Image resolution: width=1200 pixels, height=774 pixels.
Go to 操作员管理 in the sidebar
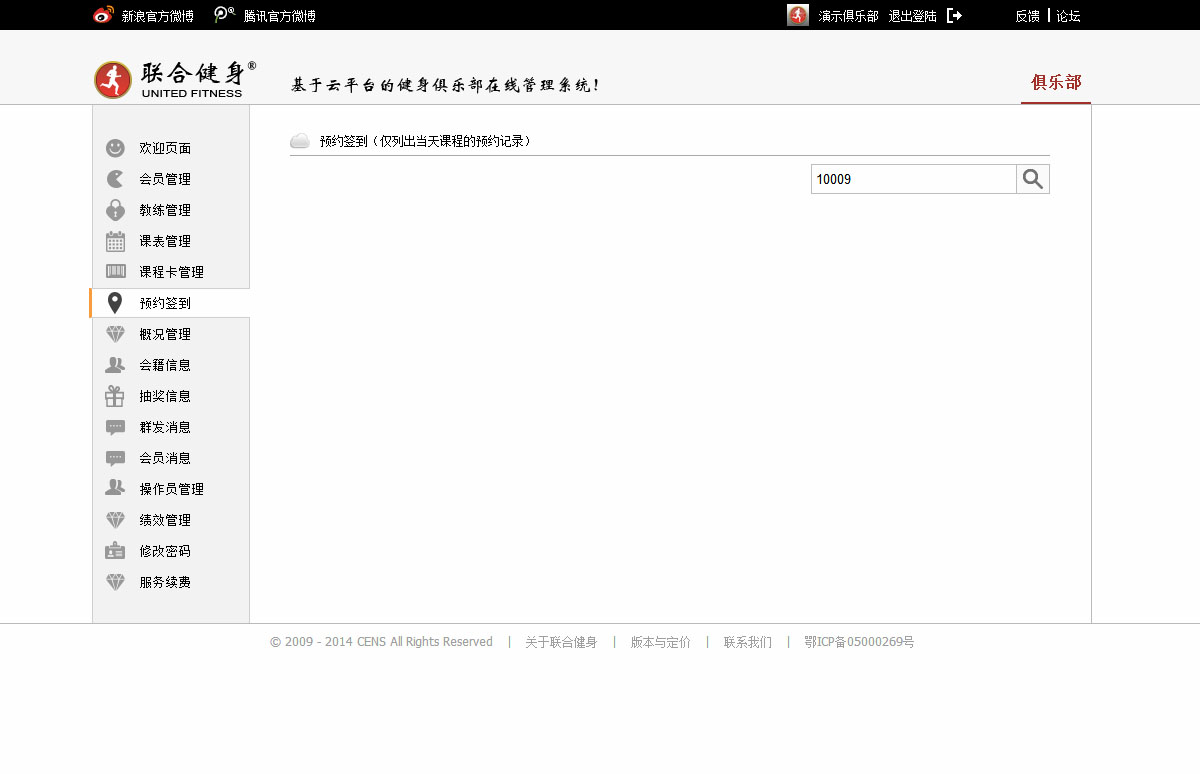[x=171, y=489]
